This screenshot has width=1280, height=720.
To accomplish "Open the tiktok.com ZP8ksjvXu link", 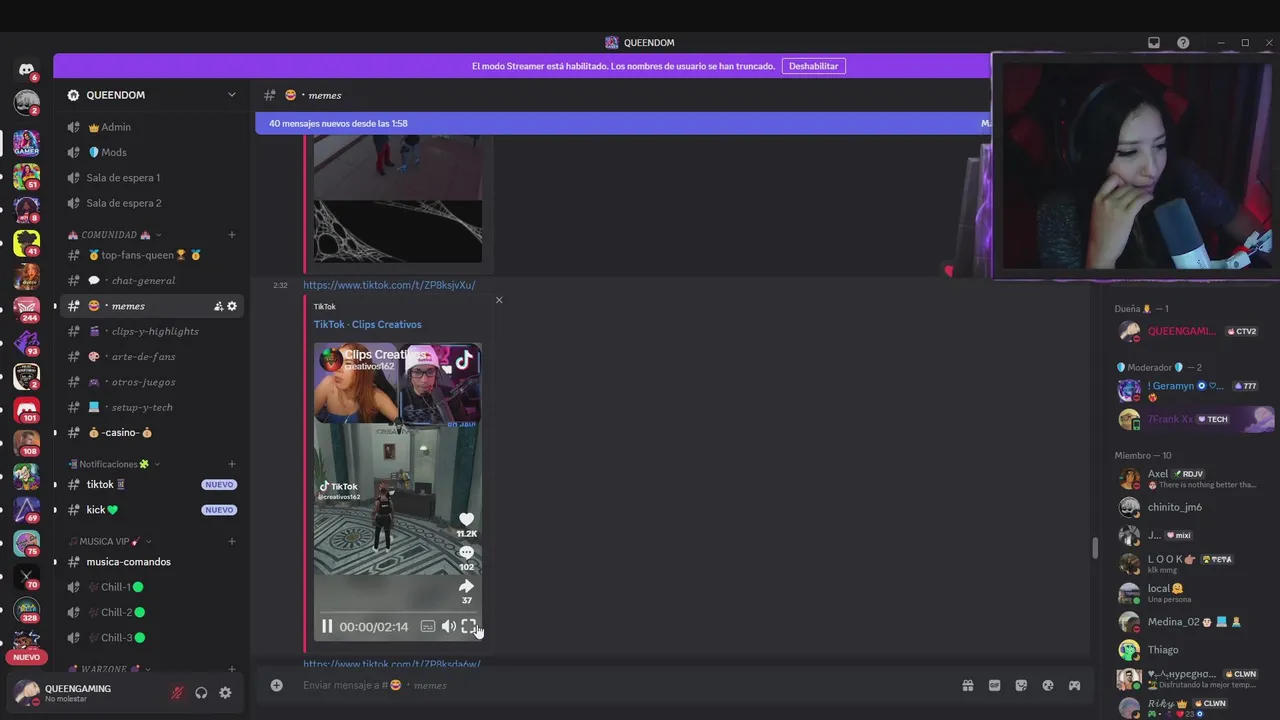I will 389,285.
